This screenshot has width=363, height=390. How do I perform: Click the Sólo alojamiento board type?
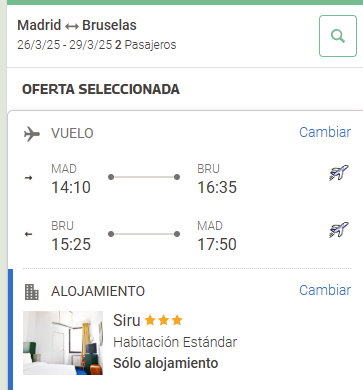[x=166, y=363]
